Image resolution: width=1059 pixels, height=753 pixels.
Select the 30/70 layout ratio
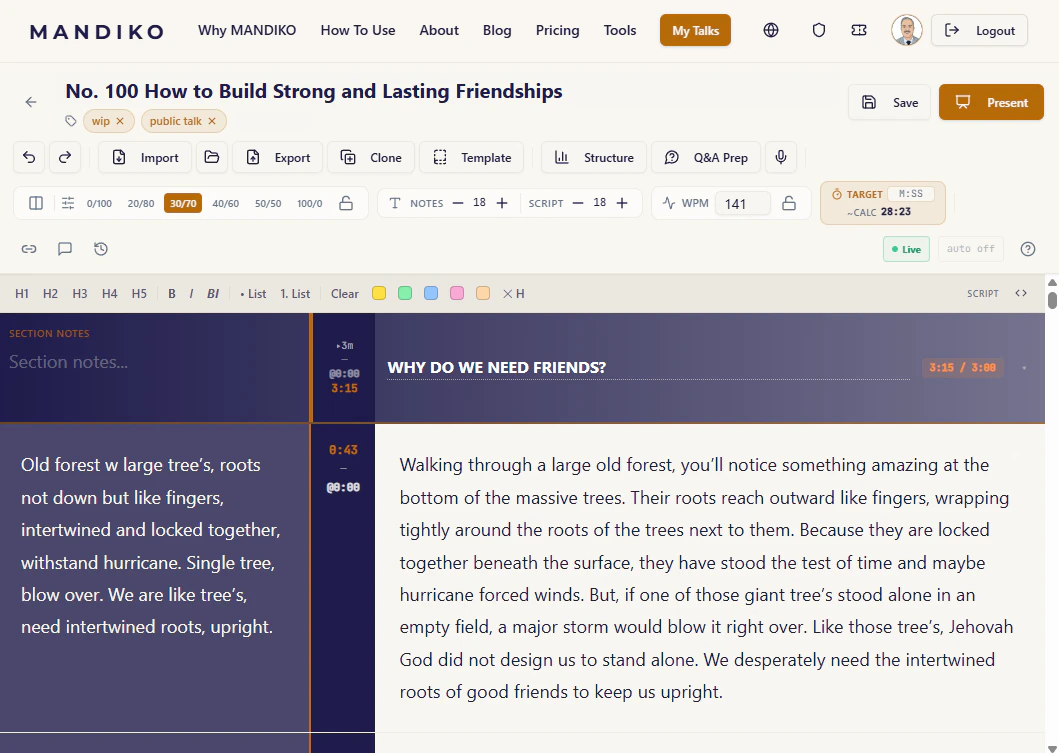[183, 203]
